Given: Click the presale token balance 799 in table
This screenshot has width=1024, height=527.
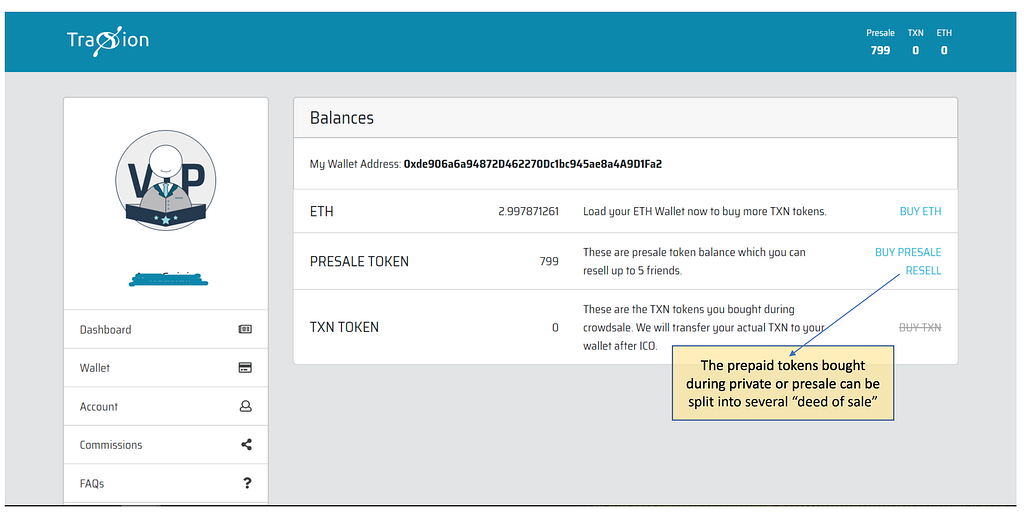Looking at the screenshot, I should click(549, 261).
